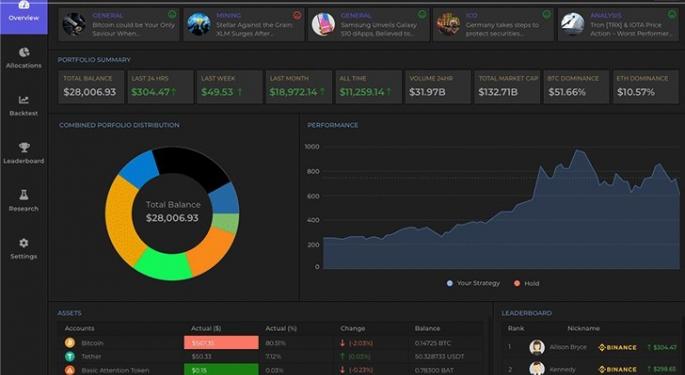Click the Samsung Galaxy news thumbnail
The image size is (685, 375).
pyautogui.click(x=323, y=24)
